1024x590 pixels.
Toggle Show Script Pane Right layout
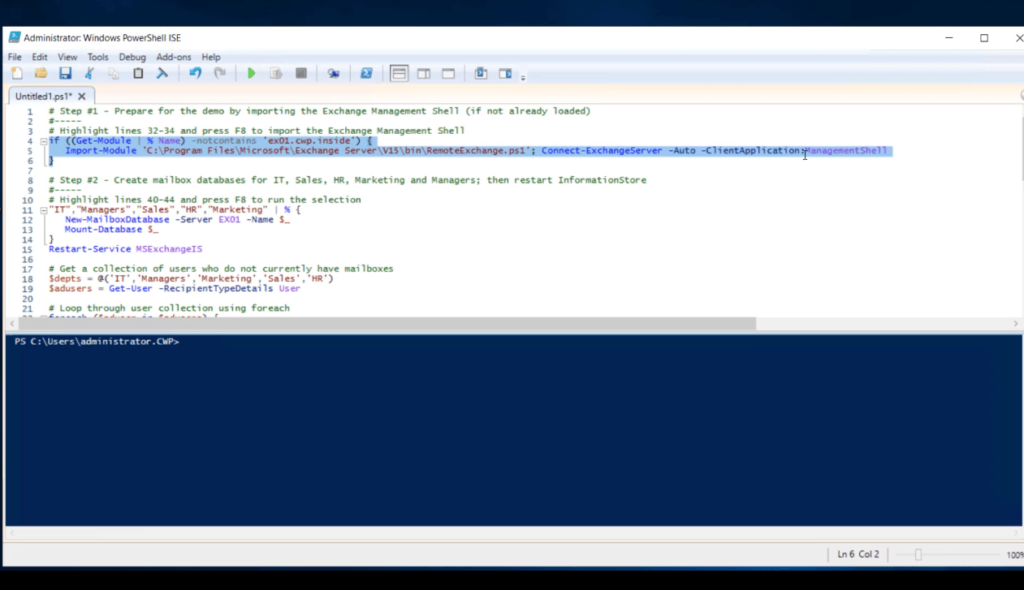point(423,74)
